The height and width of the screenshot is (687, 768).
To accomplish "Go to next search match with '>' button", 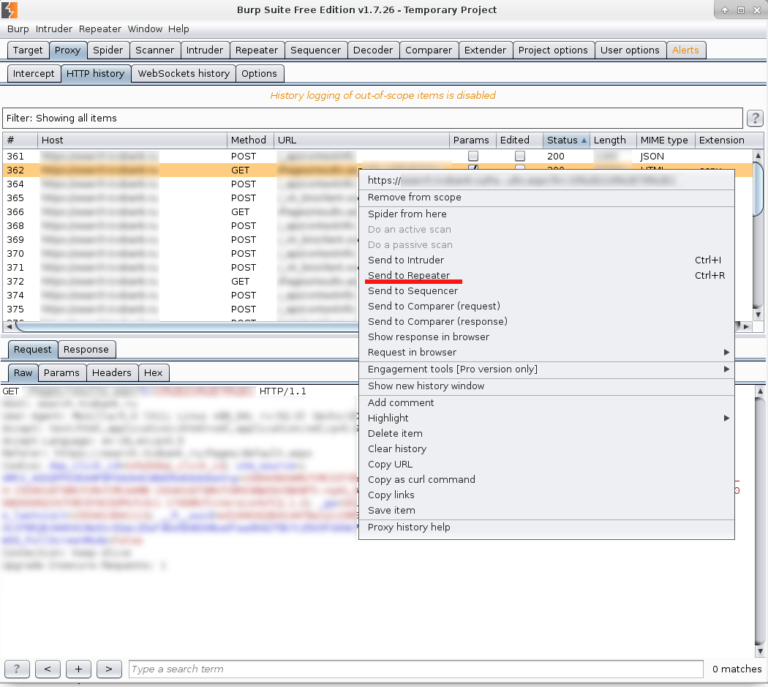I will click(109, 668).
